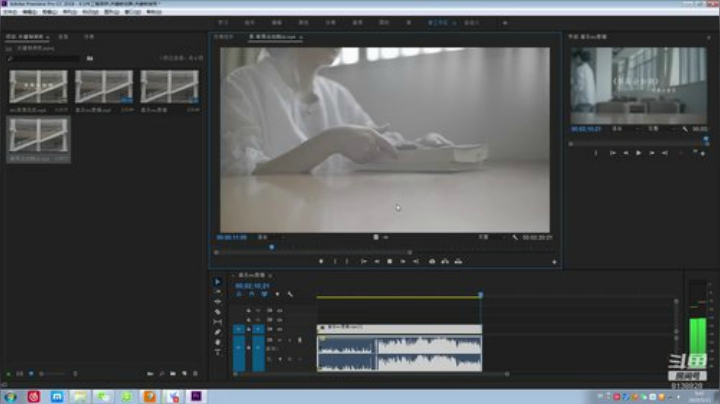Click the Drag Audio Only icon

point(386,237)
